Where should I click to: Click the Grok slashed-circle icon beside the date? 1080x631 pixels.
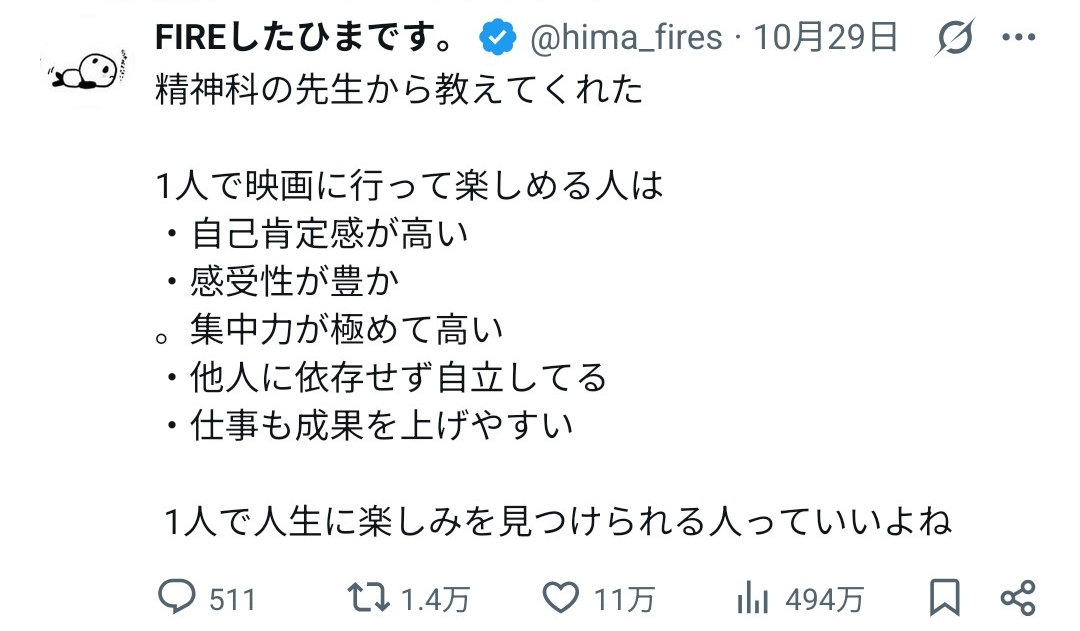tap(955, 39)
